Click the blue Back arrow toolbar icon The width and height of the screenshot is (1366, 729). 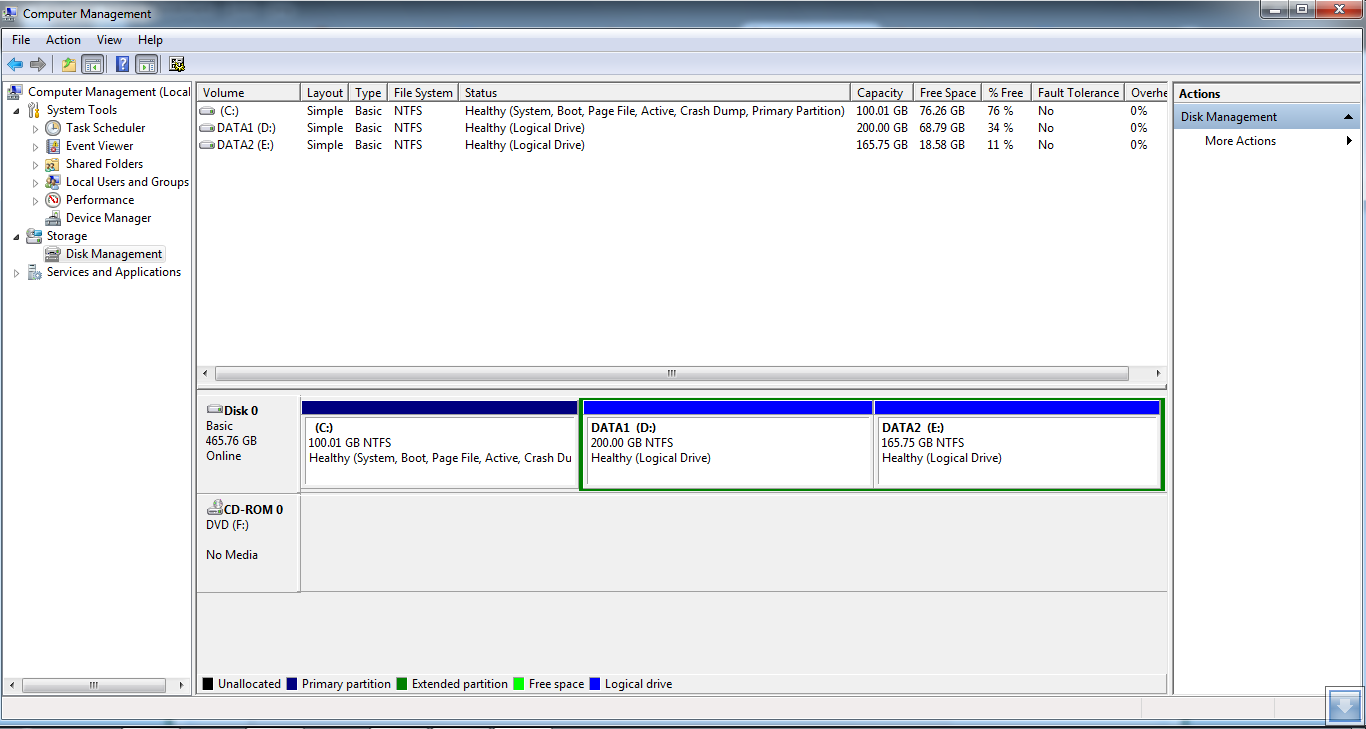tap(15, 65)
